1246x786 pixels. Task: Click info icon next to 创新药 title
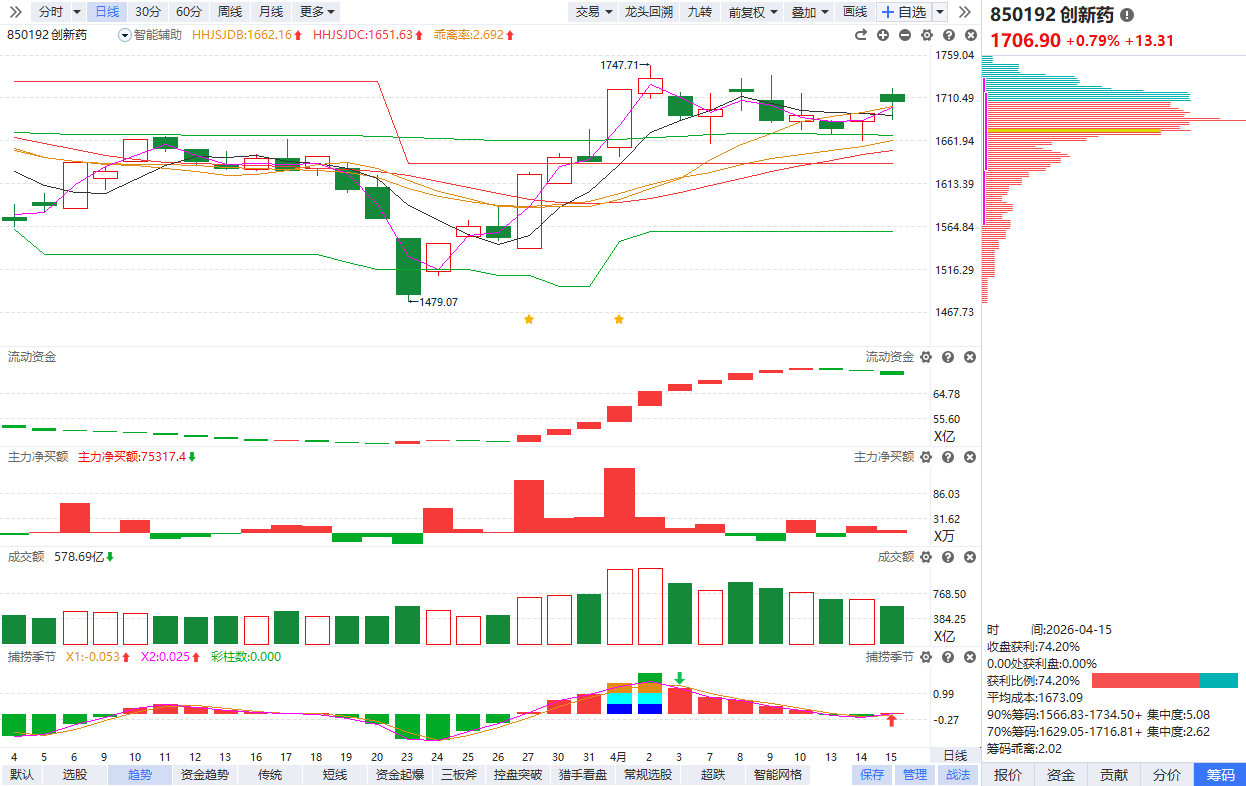pyautogui.click(x=1127, y=16)
